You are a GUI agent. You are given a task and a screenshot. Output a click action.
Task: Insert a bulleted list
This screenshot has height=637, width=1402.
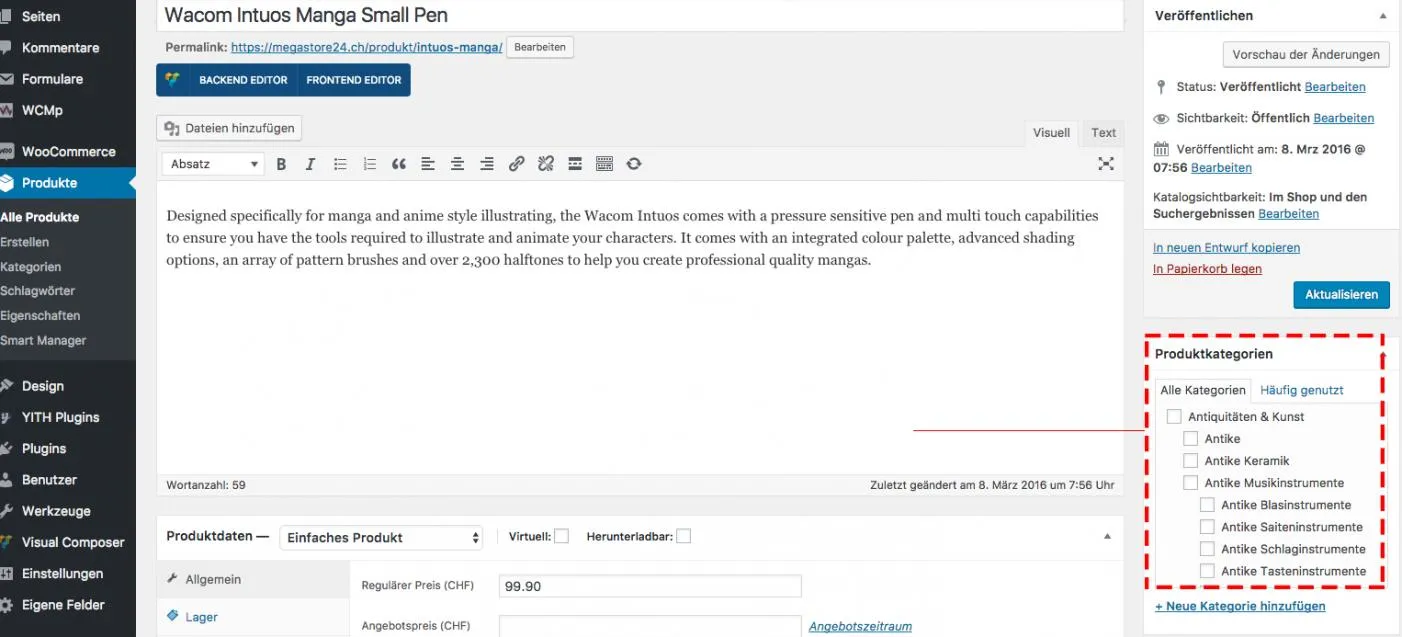(x=340, y=164)
